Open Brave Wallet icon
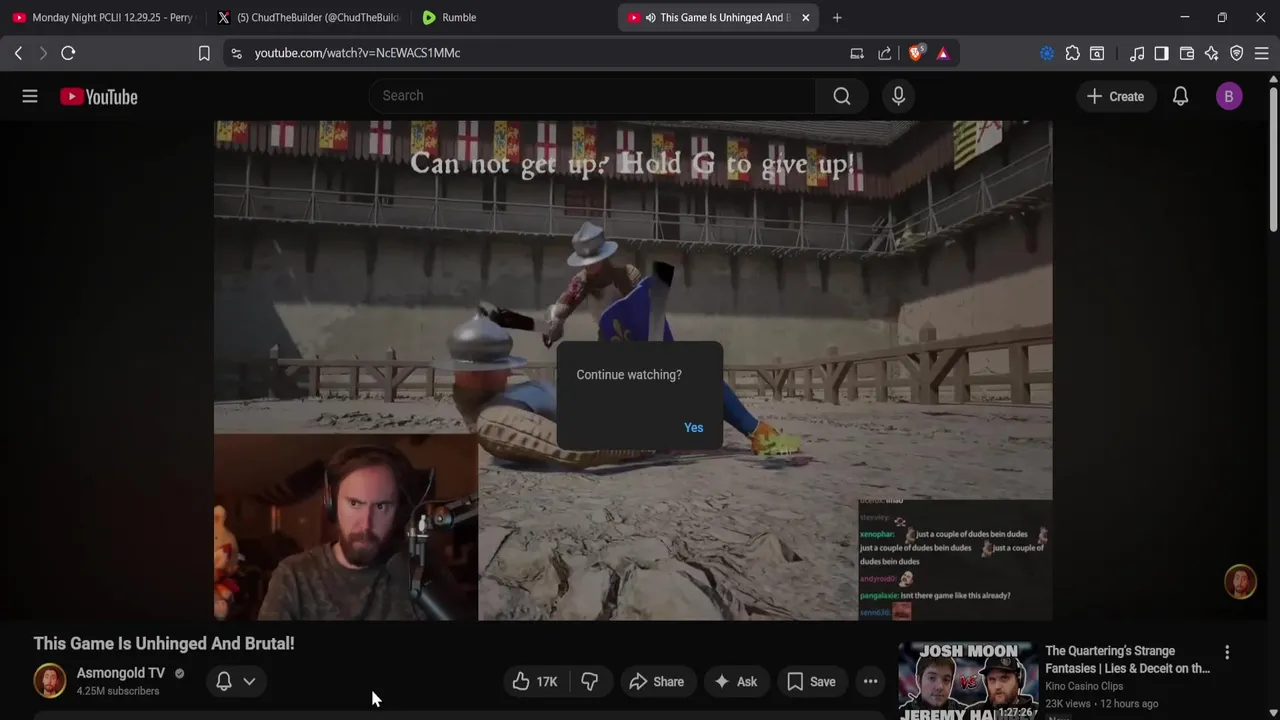Viewport: 1280px width, 720px height. (1187, 53)
